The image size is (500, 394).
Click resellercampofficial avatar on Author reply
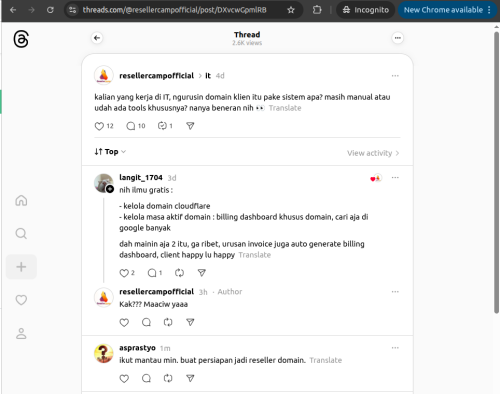(x=104, y=297)
